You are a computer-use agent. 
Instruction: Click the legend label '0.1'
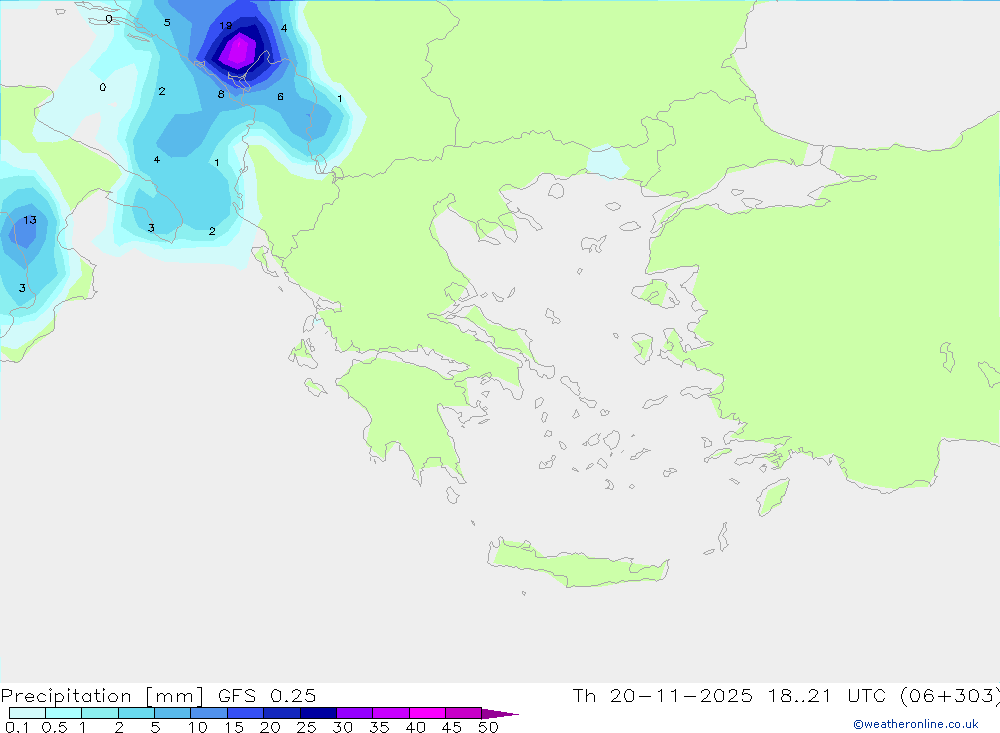[x=17, y=727]
